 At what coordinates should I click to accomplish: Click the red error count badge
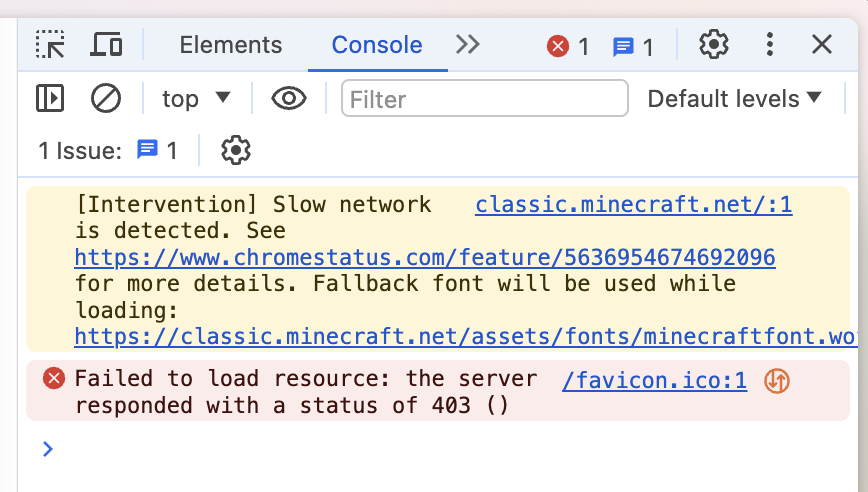(x=568, y=46)
